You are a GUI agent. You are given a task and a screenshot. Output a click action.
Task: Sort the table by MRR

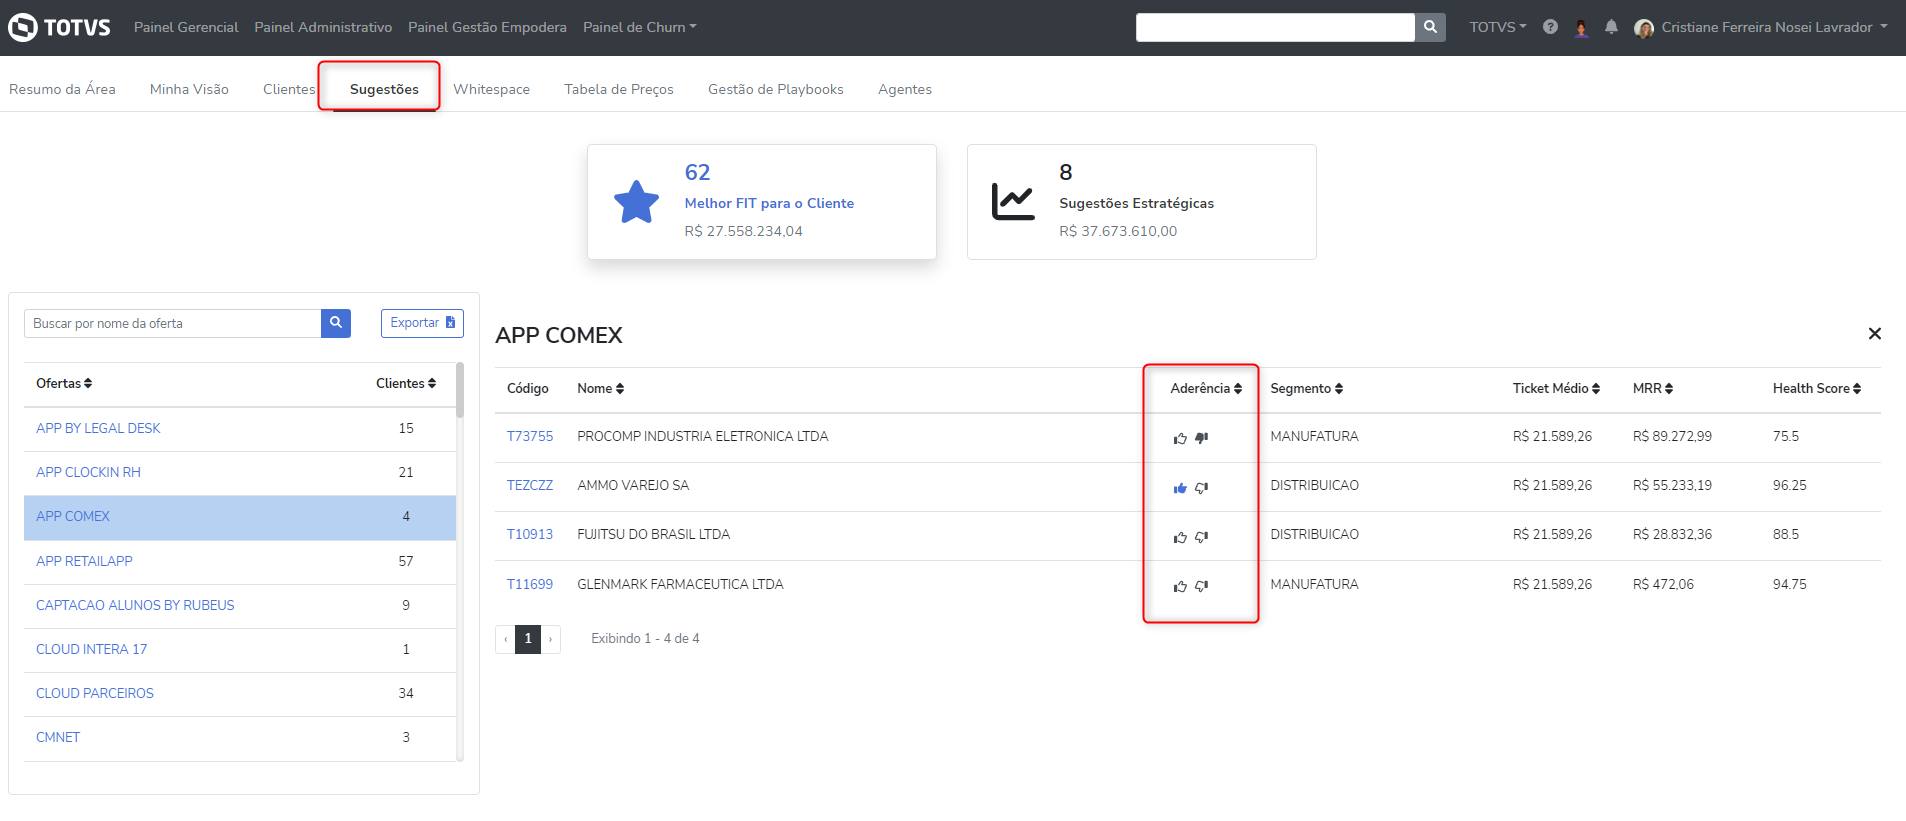click(1653, 388)
